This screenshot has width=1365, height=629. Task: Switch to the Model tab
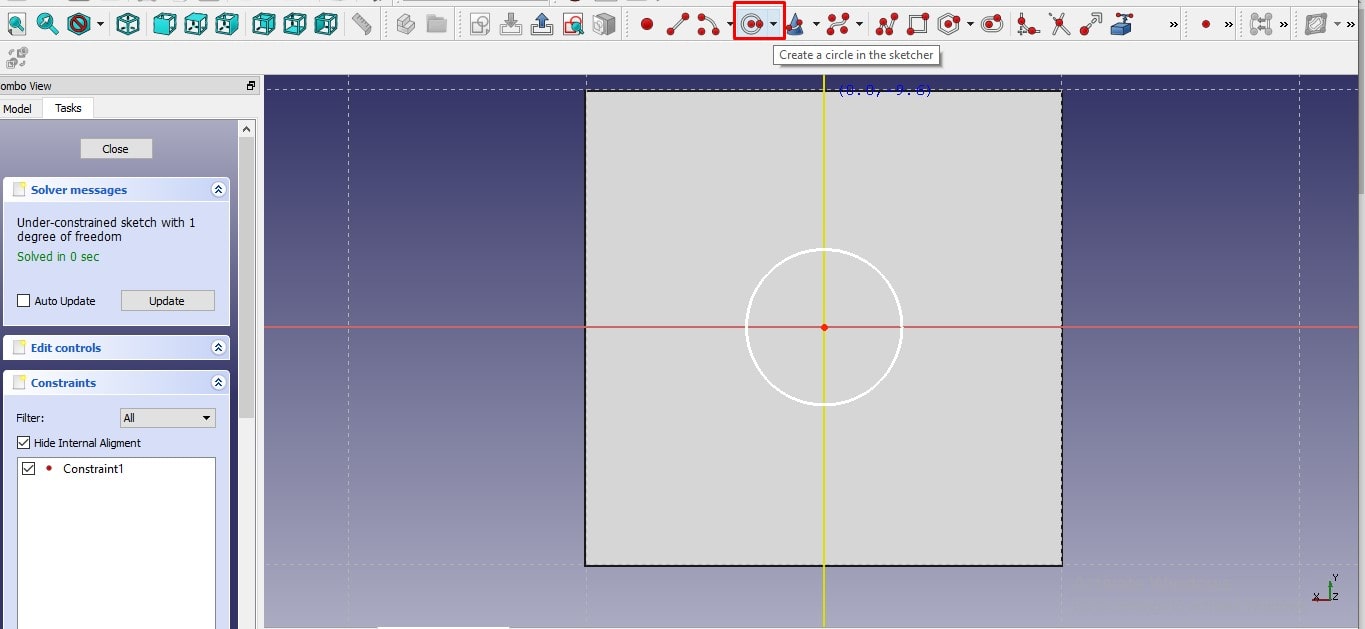(17, 108)
